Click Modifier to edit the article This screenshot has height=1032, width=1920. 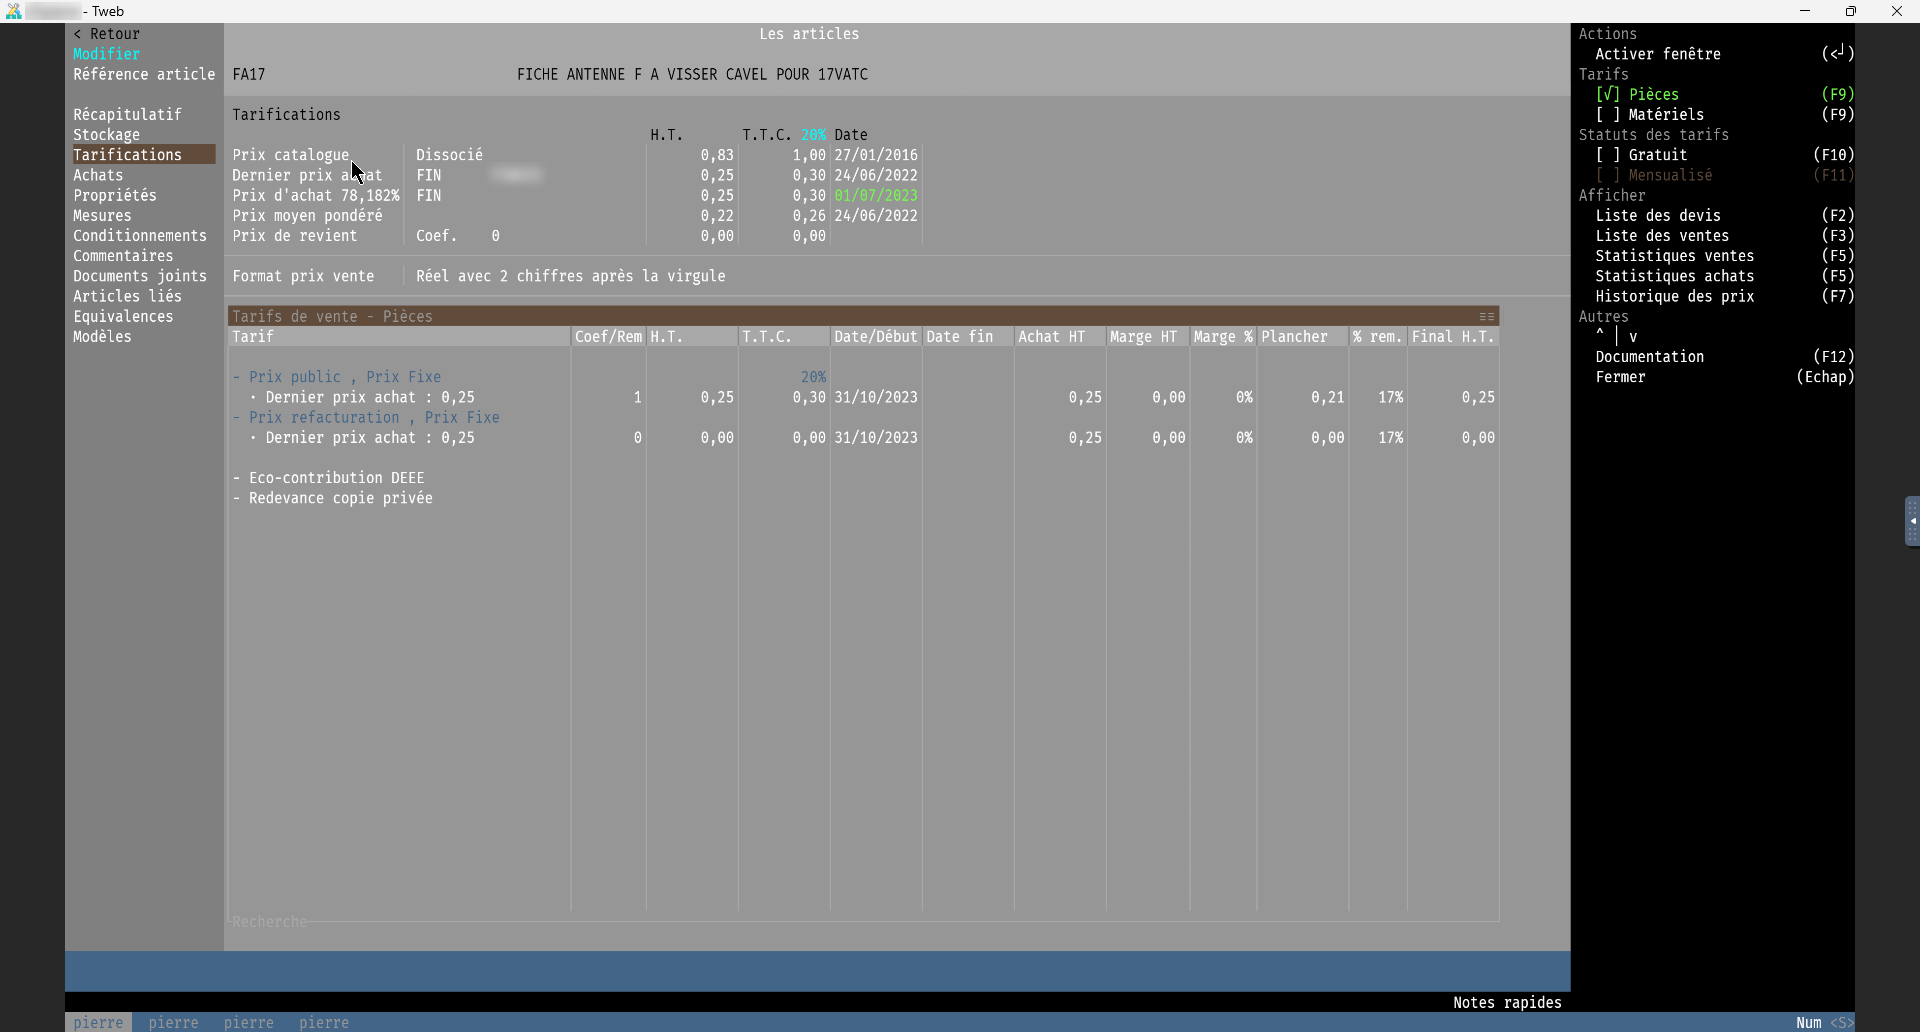(x=106, y=54)
